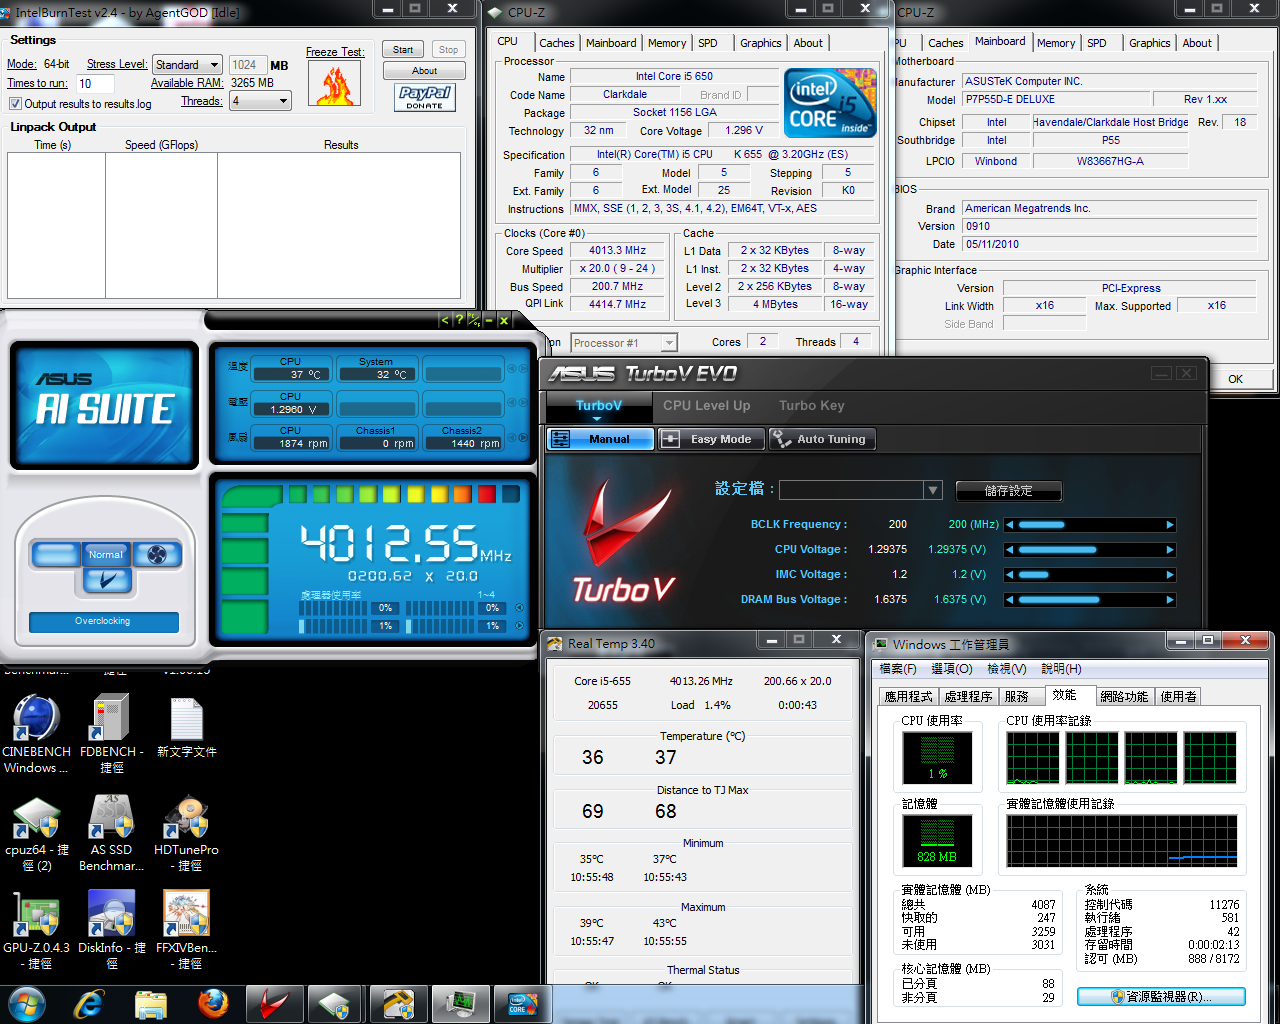The height and width of the screenshot is (1024, 1280).
Task: Open the Stress Level dropdown set to Standard
Action: click(x=187, y=65)
